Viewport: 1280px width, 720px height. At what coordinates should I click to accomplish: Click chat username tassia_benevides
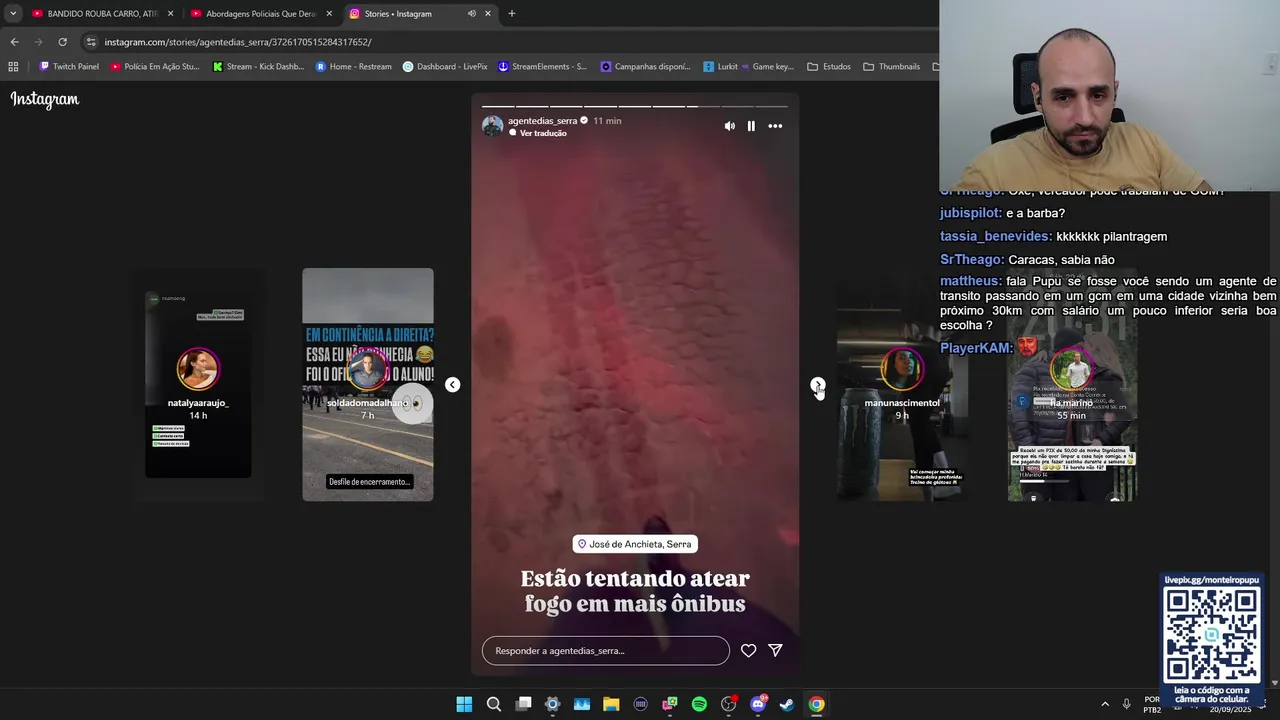click(996, 236)
